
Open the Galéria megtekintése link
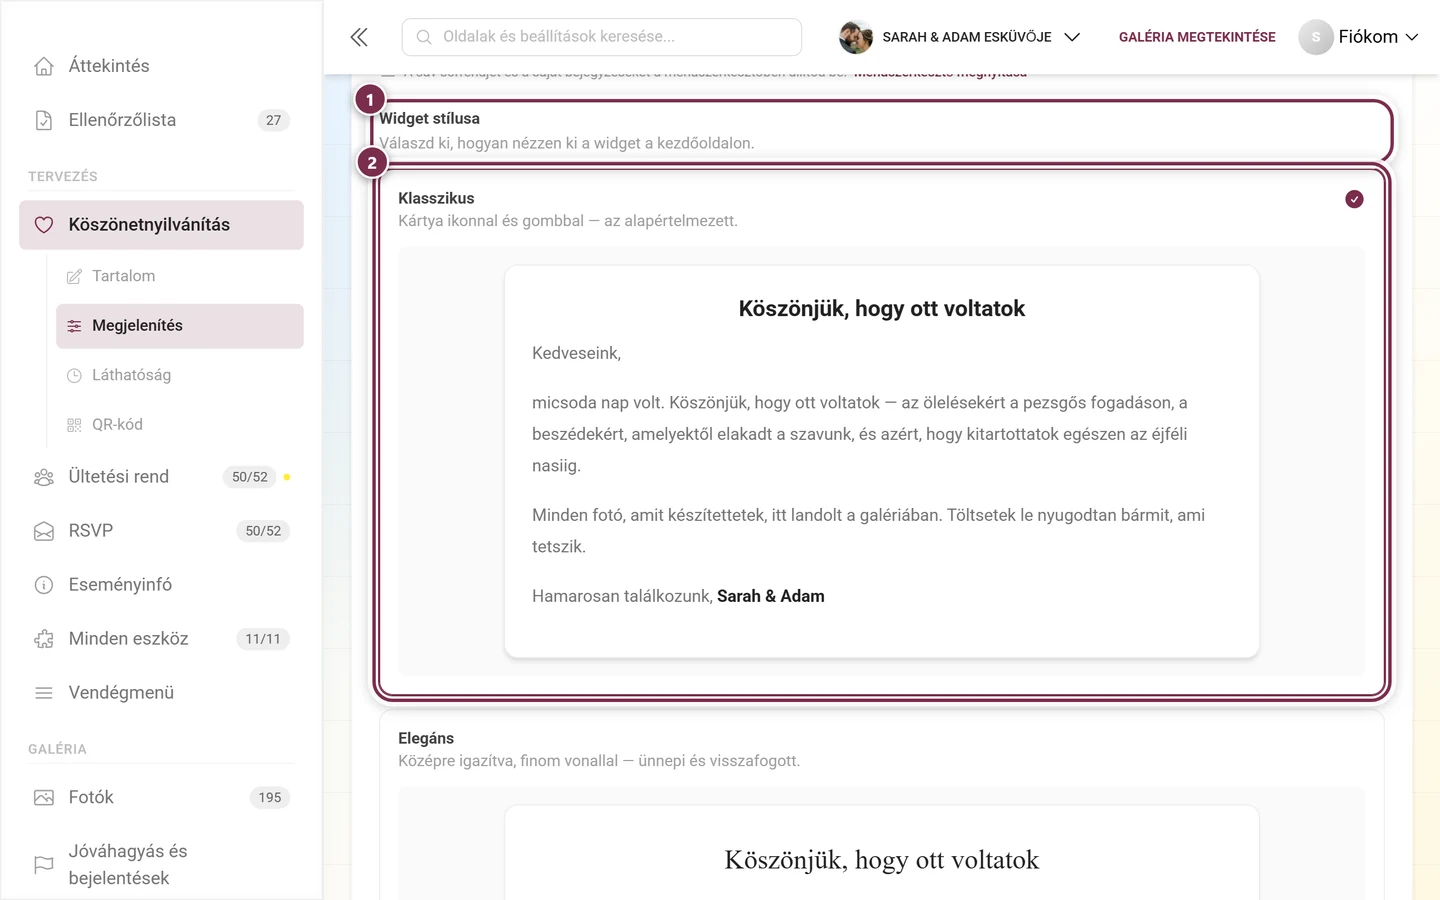pyautogui.click(x=1197, y=37)
